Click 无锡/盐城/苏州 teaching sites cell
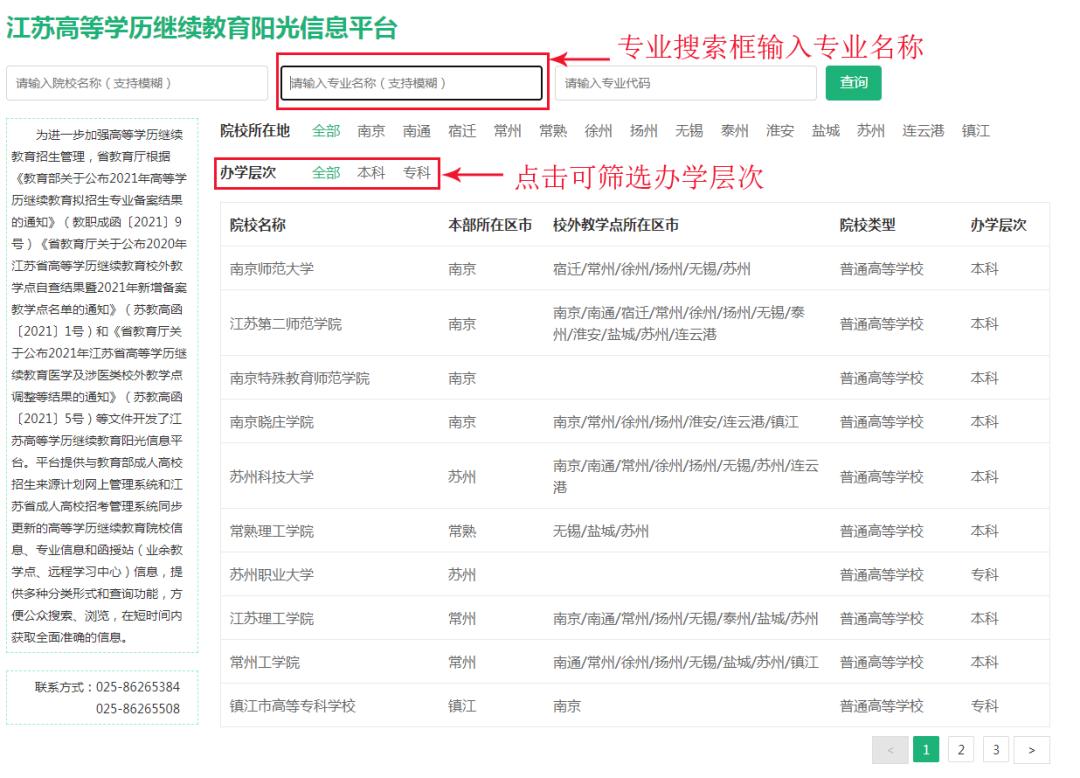This screenshot has width=1080, height=778. tap(601, 532)
